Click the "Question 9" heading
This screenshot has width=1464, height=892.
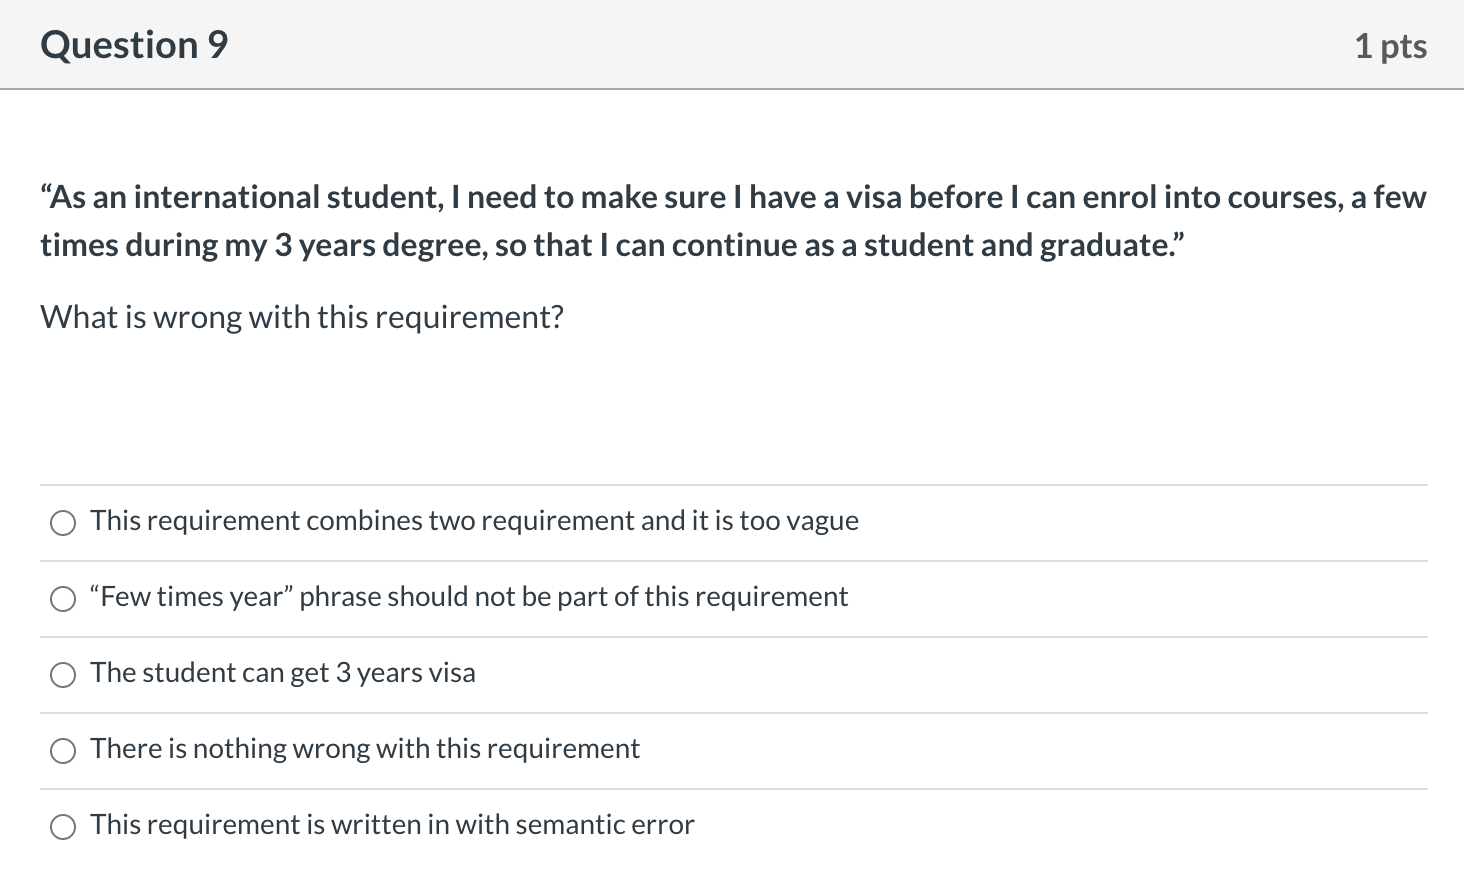[x=133, y=44]
